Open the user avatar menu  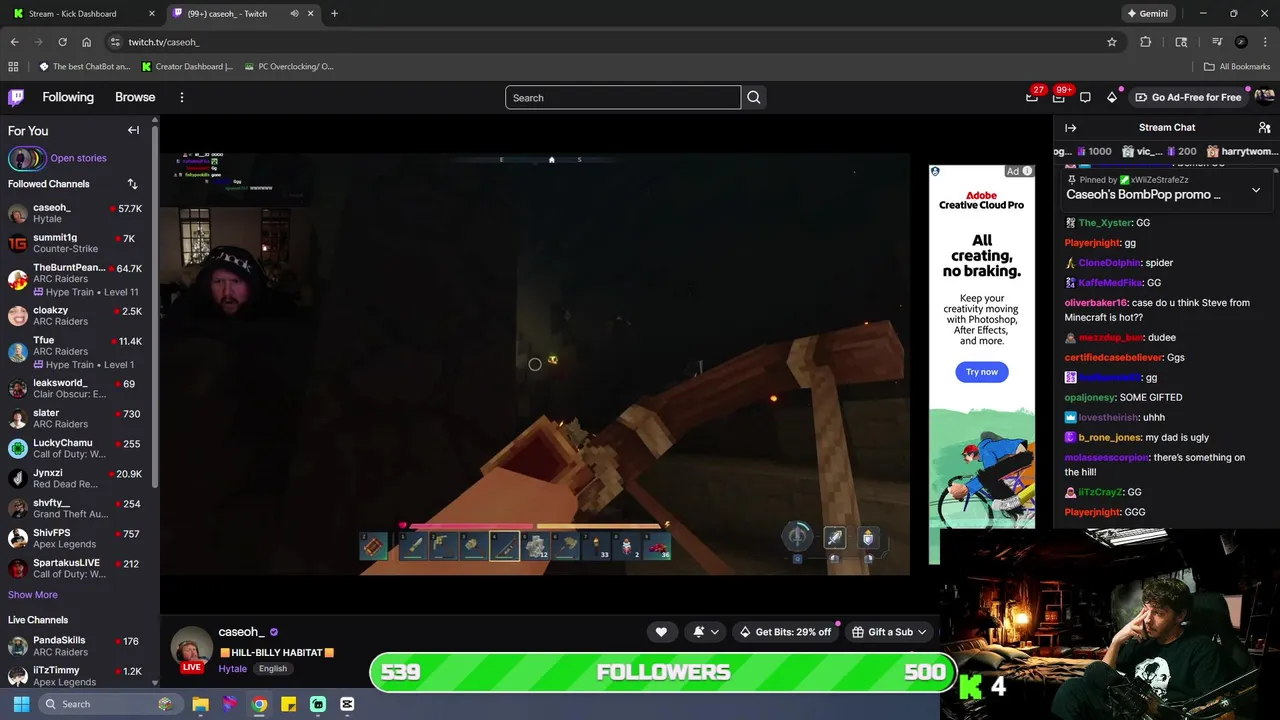(x=1264, y=97)
